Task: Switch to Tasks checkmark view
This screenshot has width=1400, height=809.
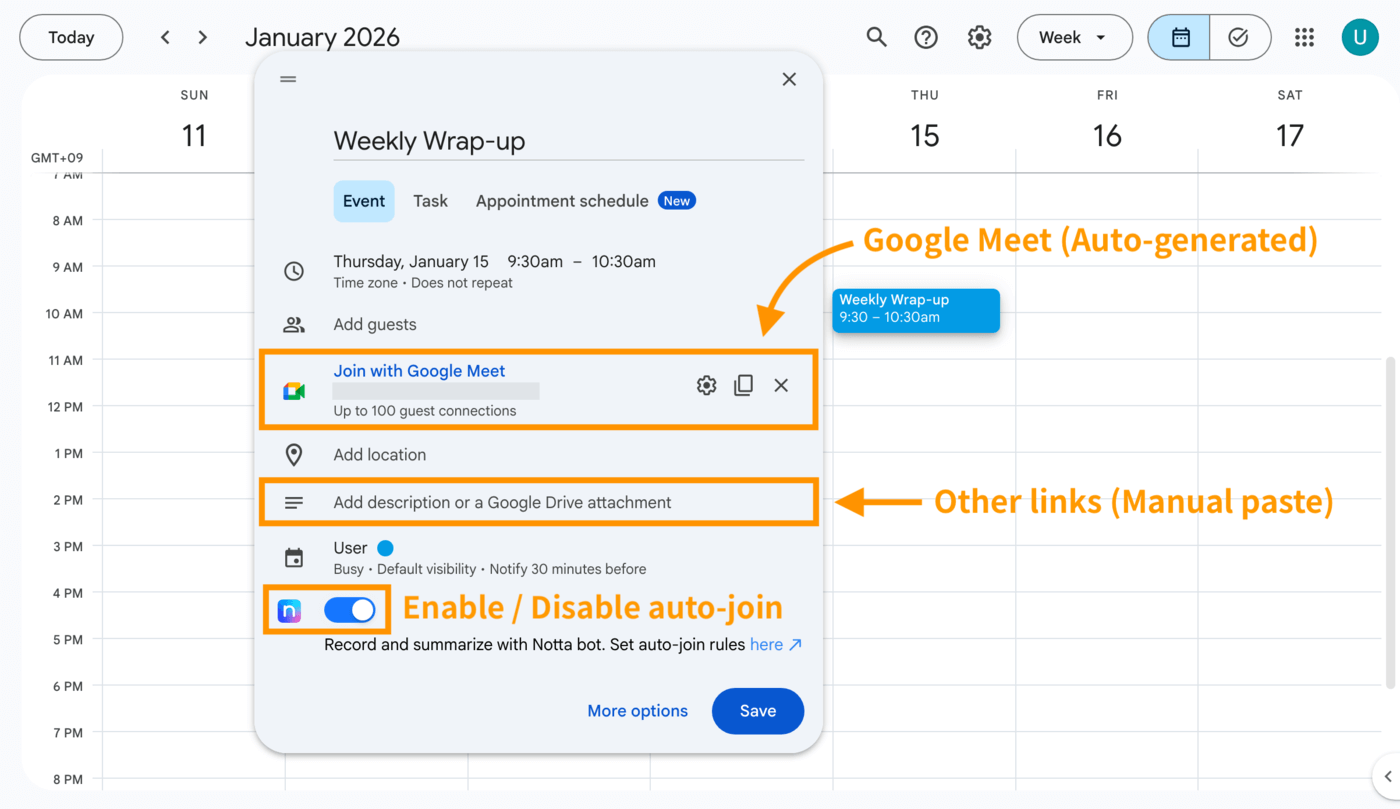Action: [x=1239, y=38]
